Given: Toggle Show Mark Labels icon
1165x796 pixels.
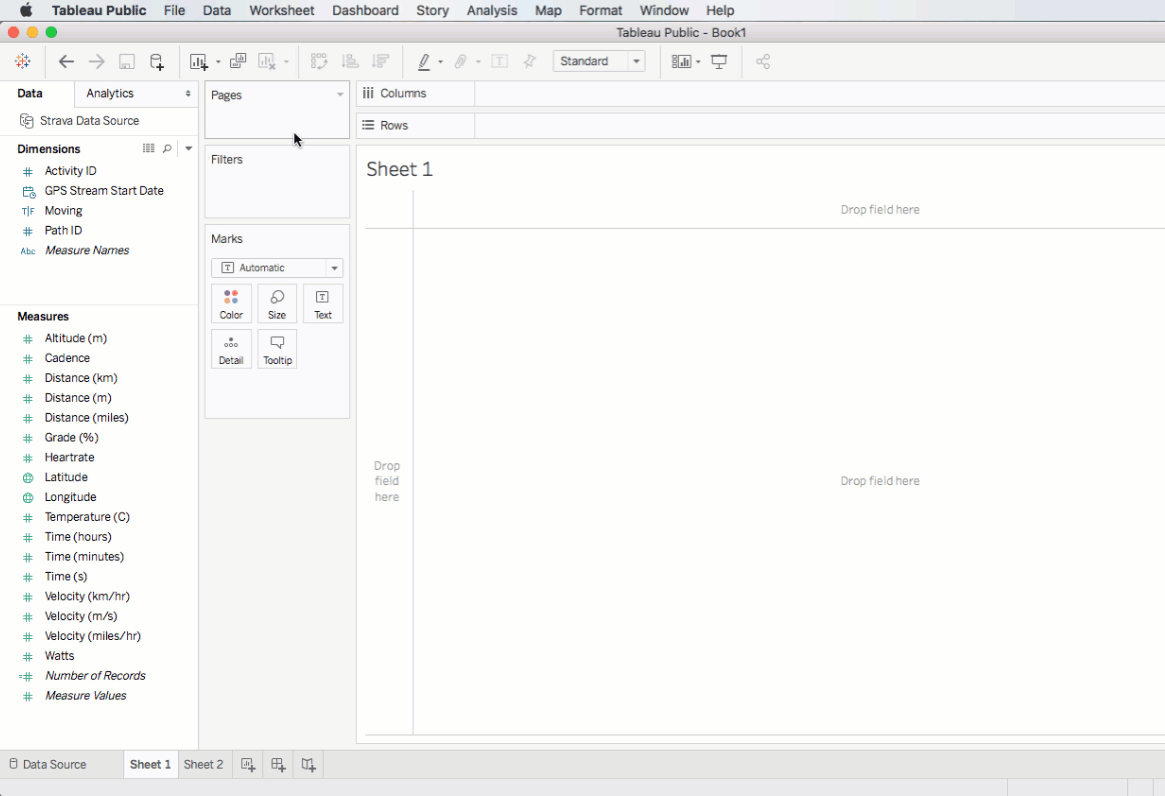Looking at the screenshot, I should [499, 62].
